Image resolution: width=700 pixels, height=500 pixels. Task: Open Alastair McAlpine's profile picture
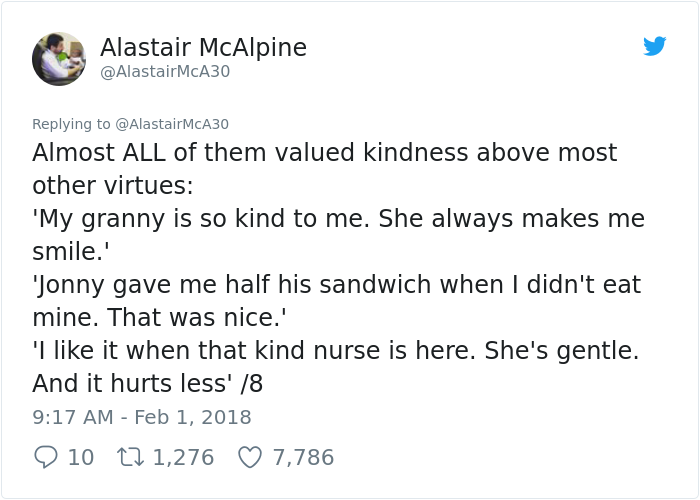coord(58,58)
